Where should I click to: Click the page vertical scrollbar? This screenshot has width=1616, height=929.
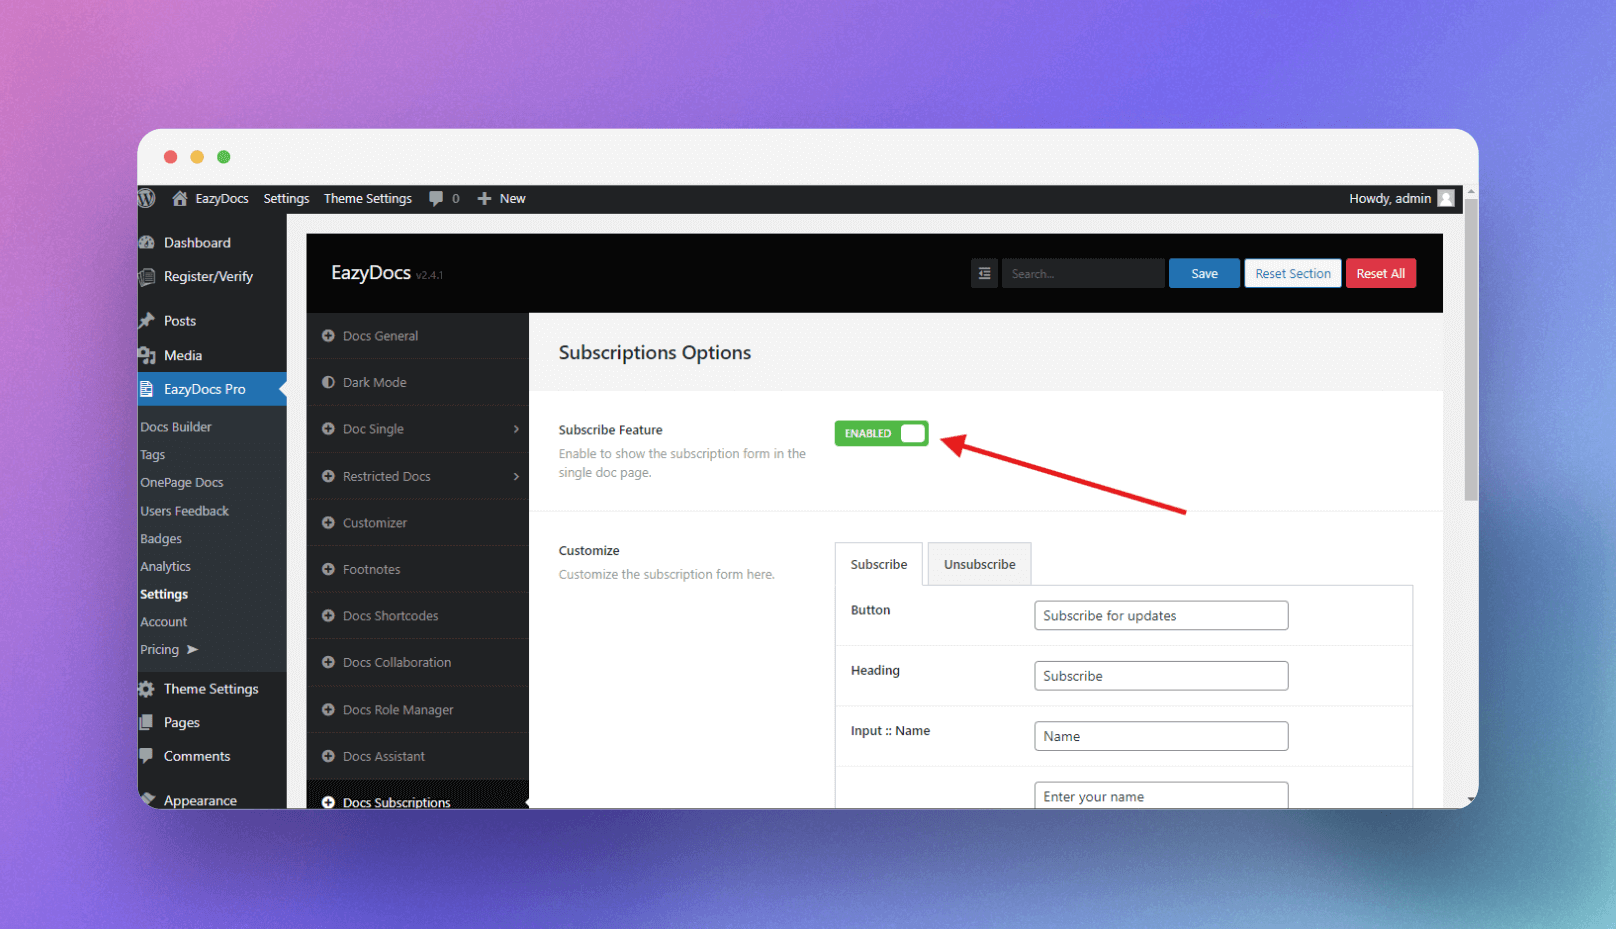tap(1470, 350)
